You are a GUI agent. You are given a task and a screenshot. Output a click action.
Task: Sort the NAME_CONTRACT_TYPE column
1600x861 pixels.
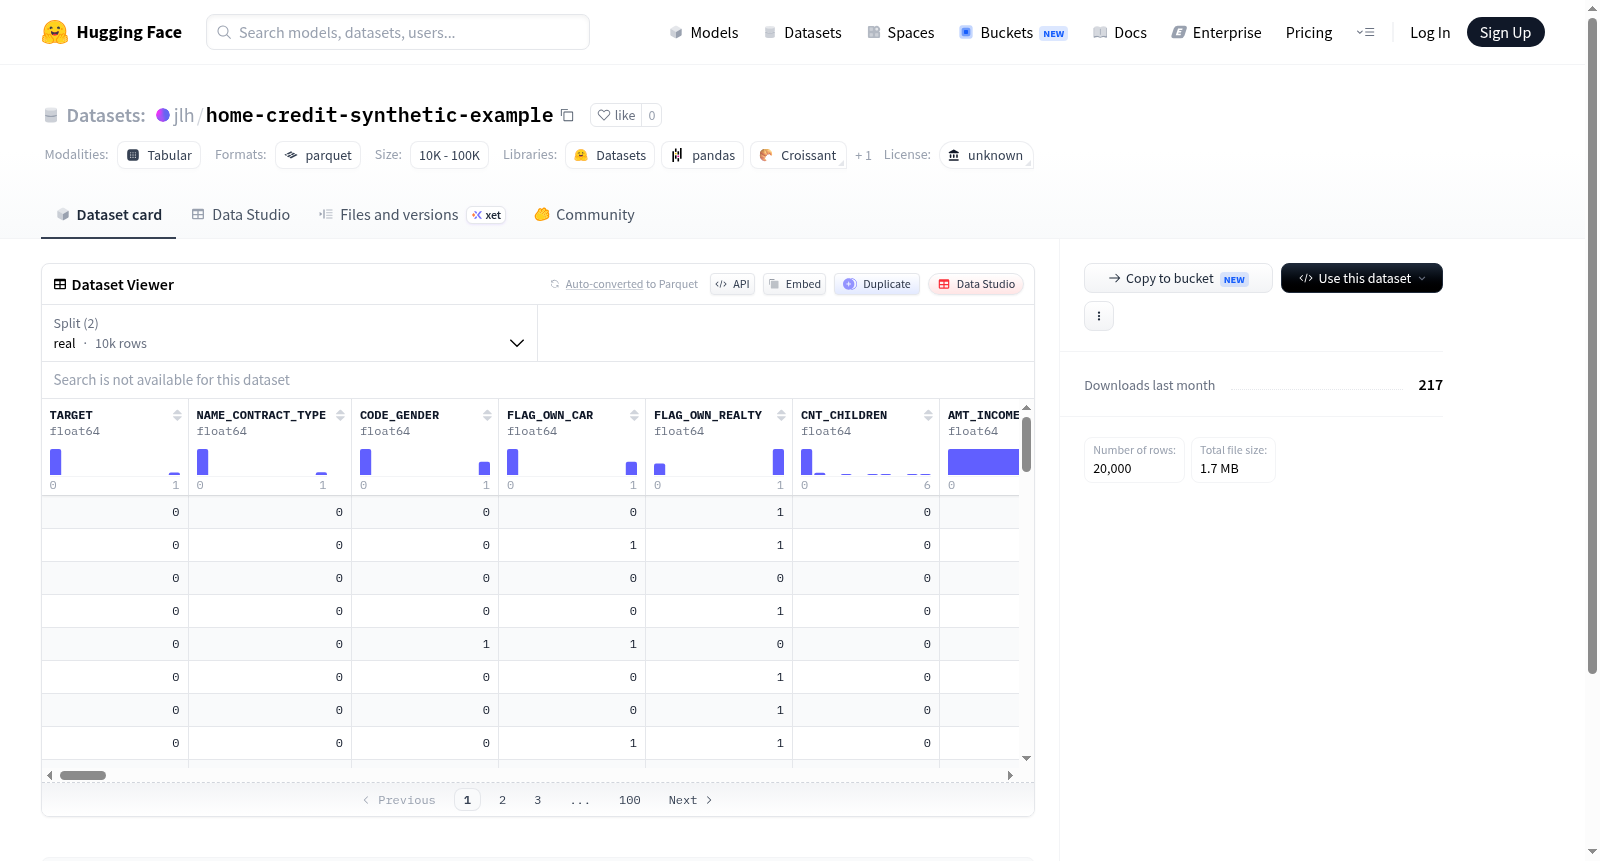click(340, 415)
